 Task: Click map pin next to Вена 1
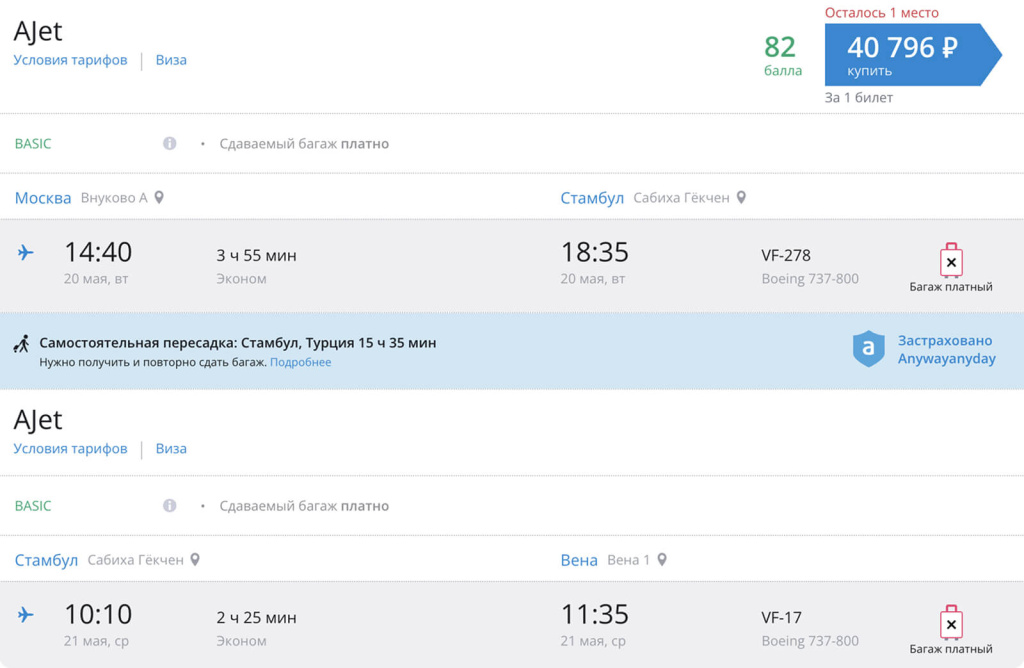(x=662, y=560)
